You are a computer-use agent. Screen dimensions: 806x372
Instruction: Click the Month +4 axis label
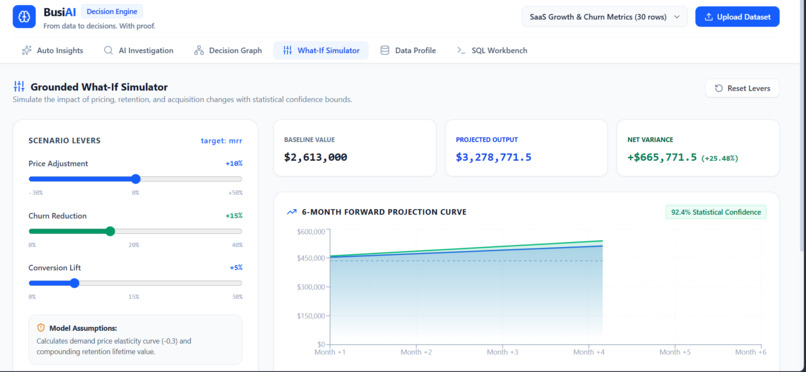tap(589, 352)
